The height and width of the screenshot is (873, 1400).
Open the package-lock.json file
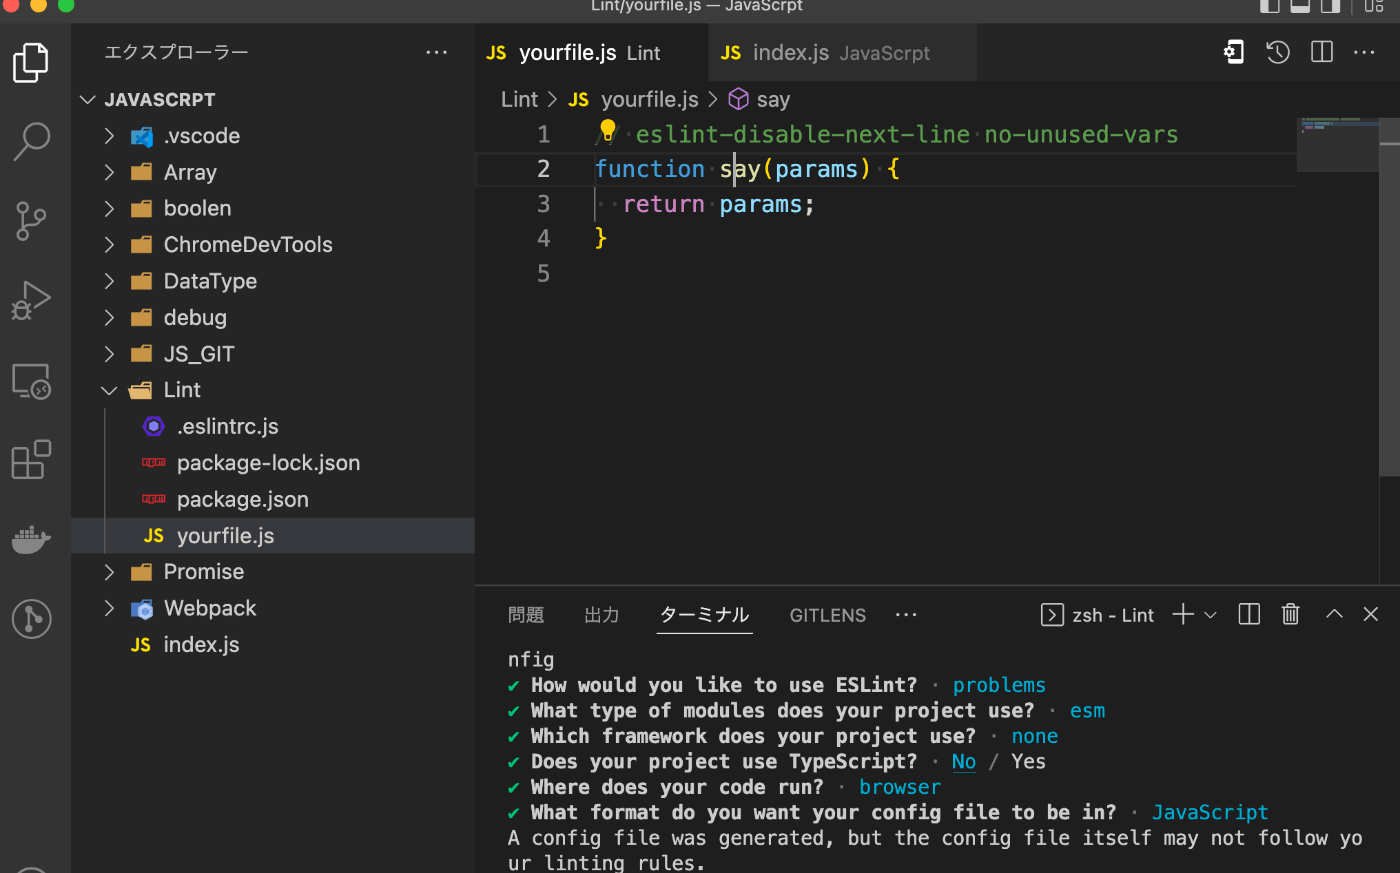[273, 463]
